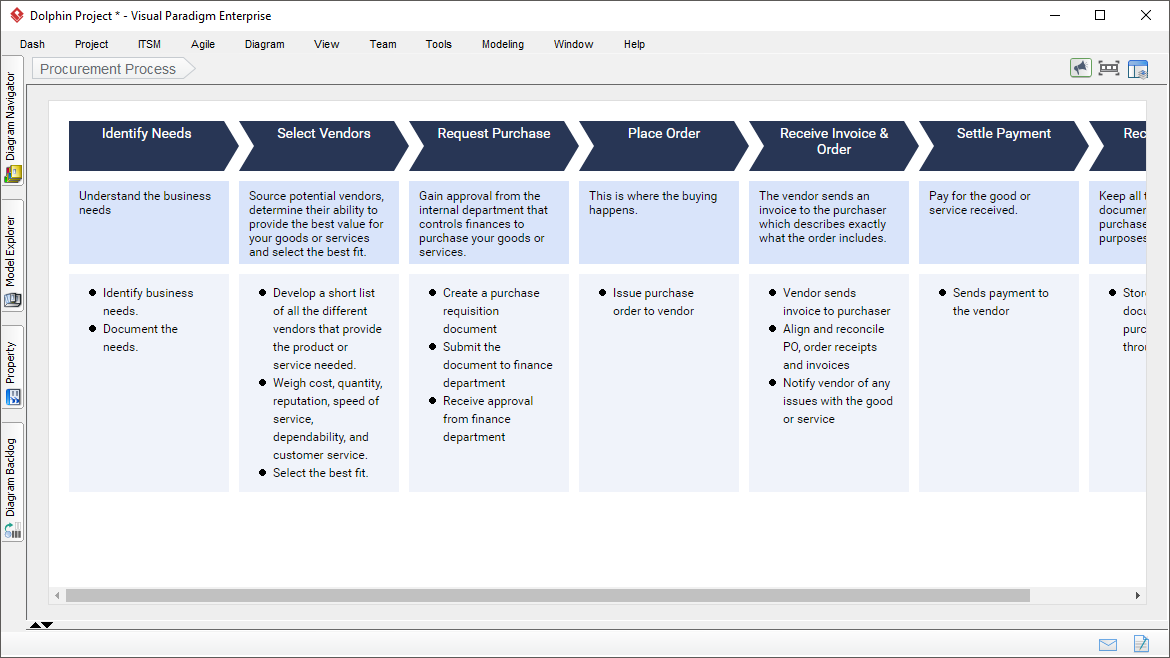The image size is (1170, 658).
Task: Click the scroll right arrow
Action: (1137, 595)
